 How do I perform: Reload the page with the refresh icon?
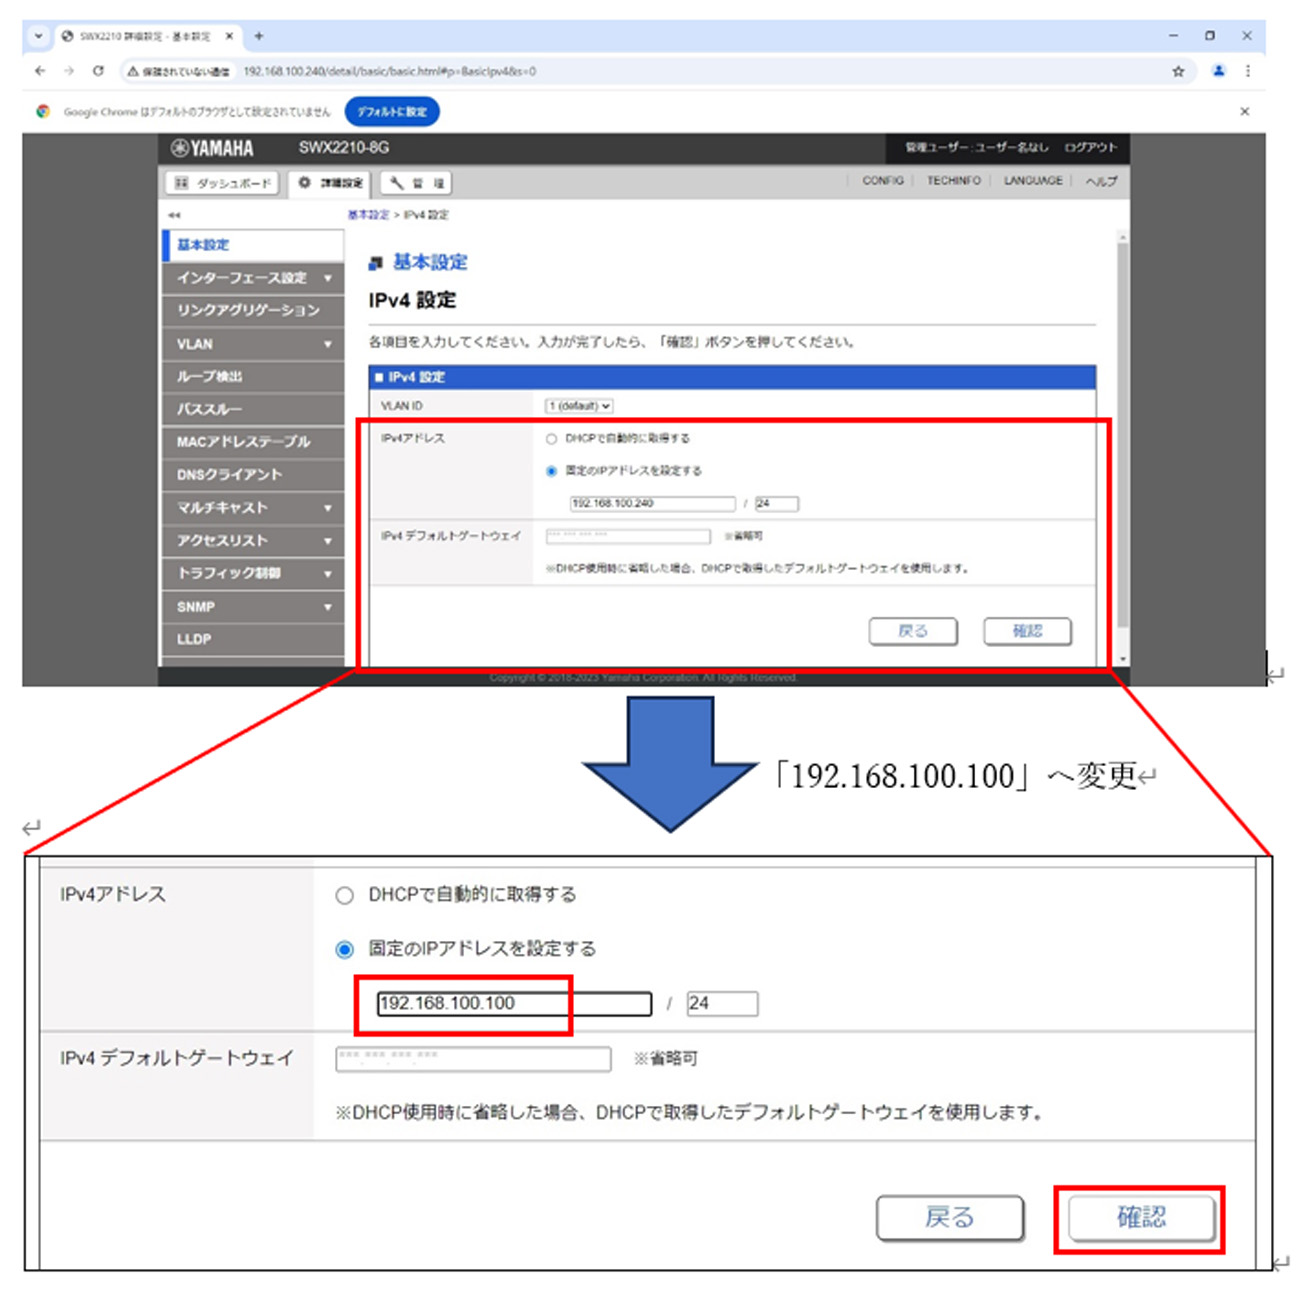(98, 71)
